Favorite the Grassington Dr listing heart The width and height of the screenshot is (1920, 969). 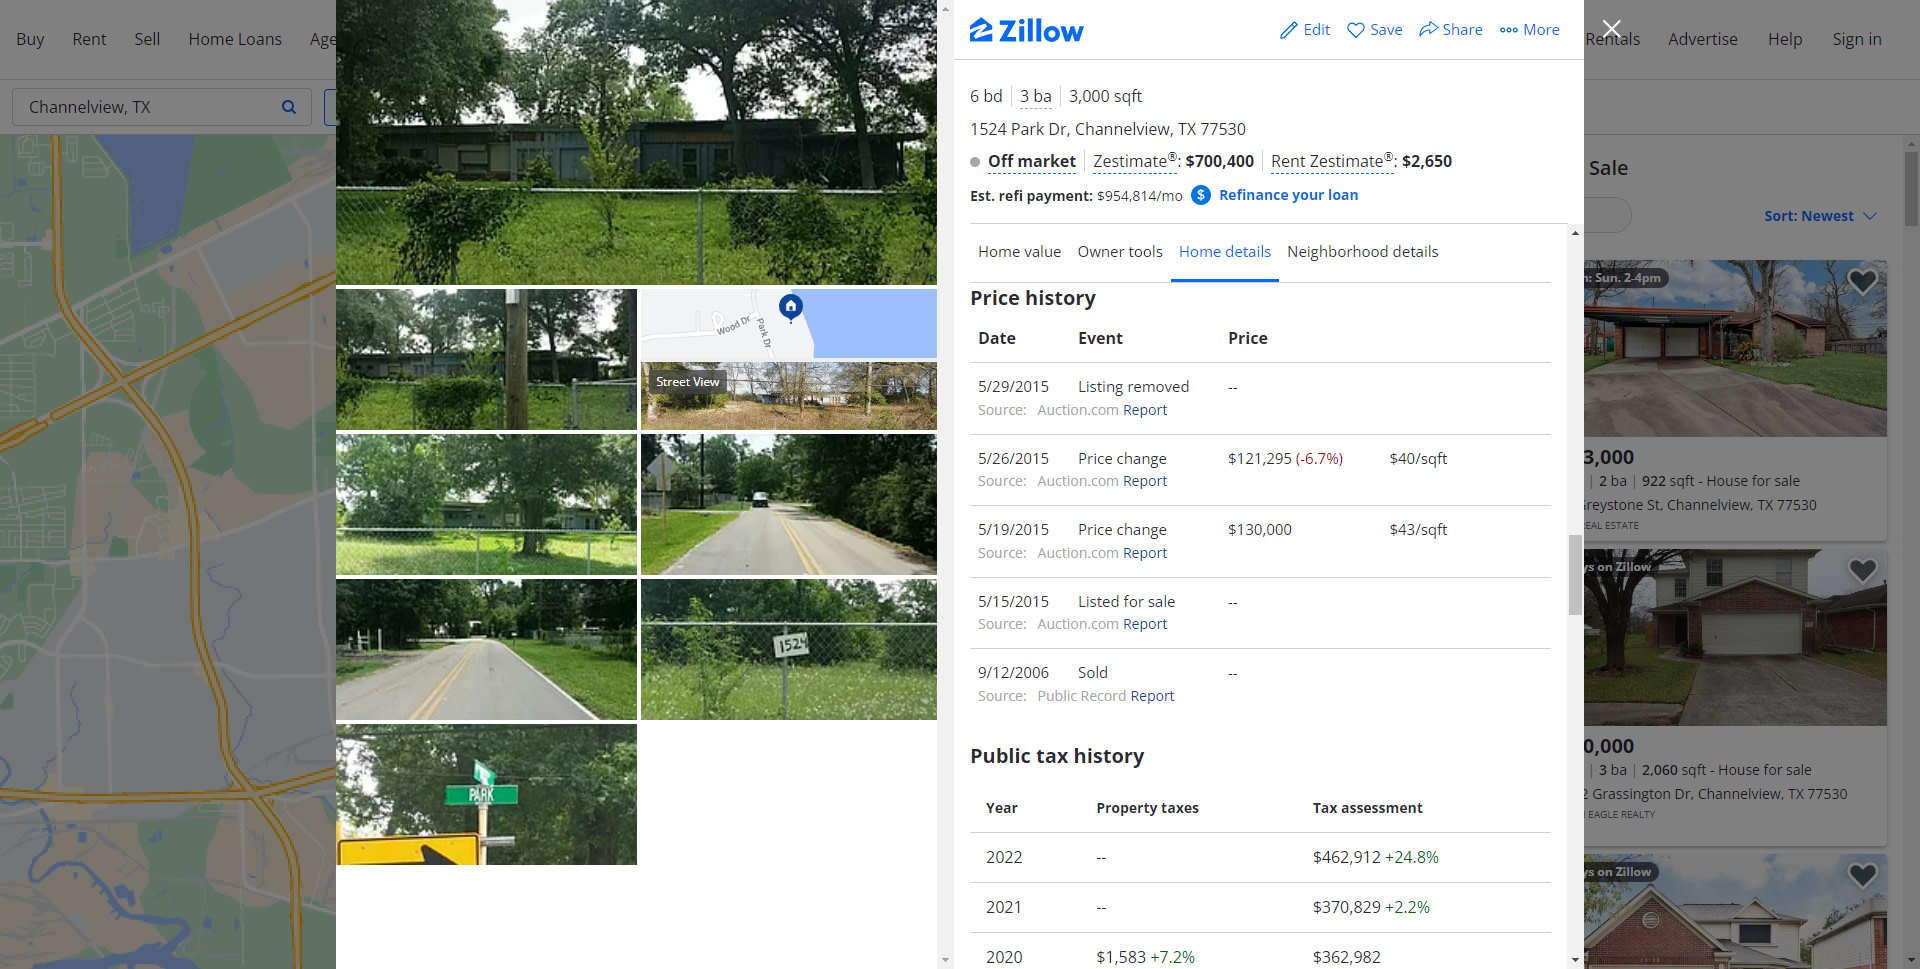pyautogui.click(x=1862, y=571)
